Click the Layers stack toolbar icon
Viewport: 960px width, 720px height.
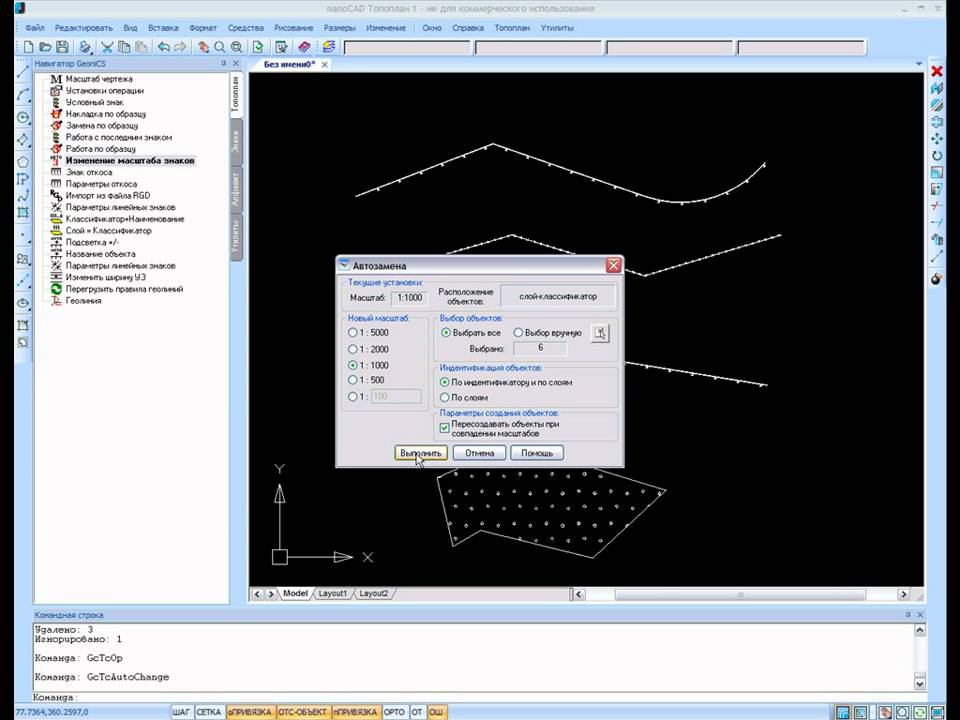click(329, 47)
